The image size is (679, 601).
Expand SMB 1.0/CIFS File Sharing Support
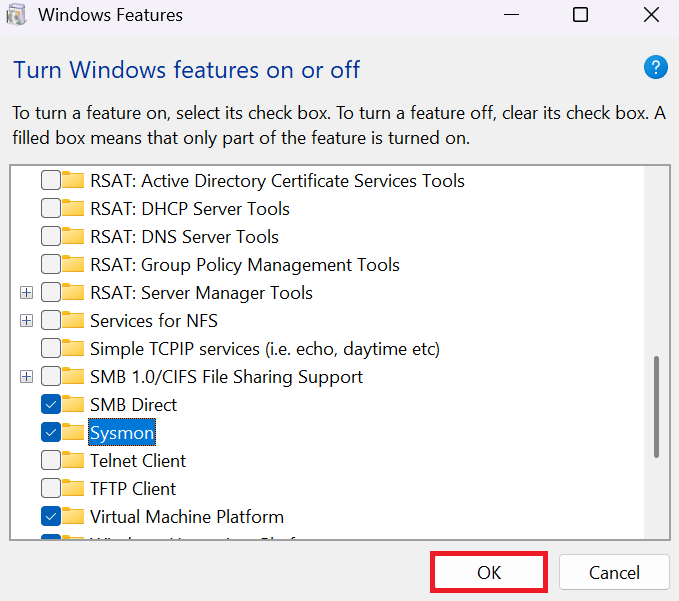pos(26,377)
